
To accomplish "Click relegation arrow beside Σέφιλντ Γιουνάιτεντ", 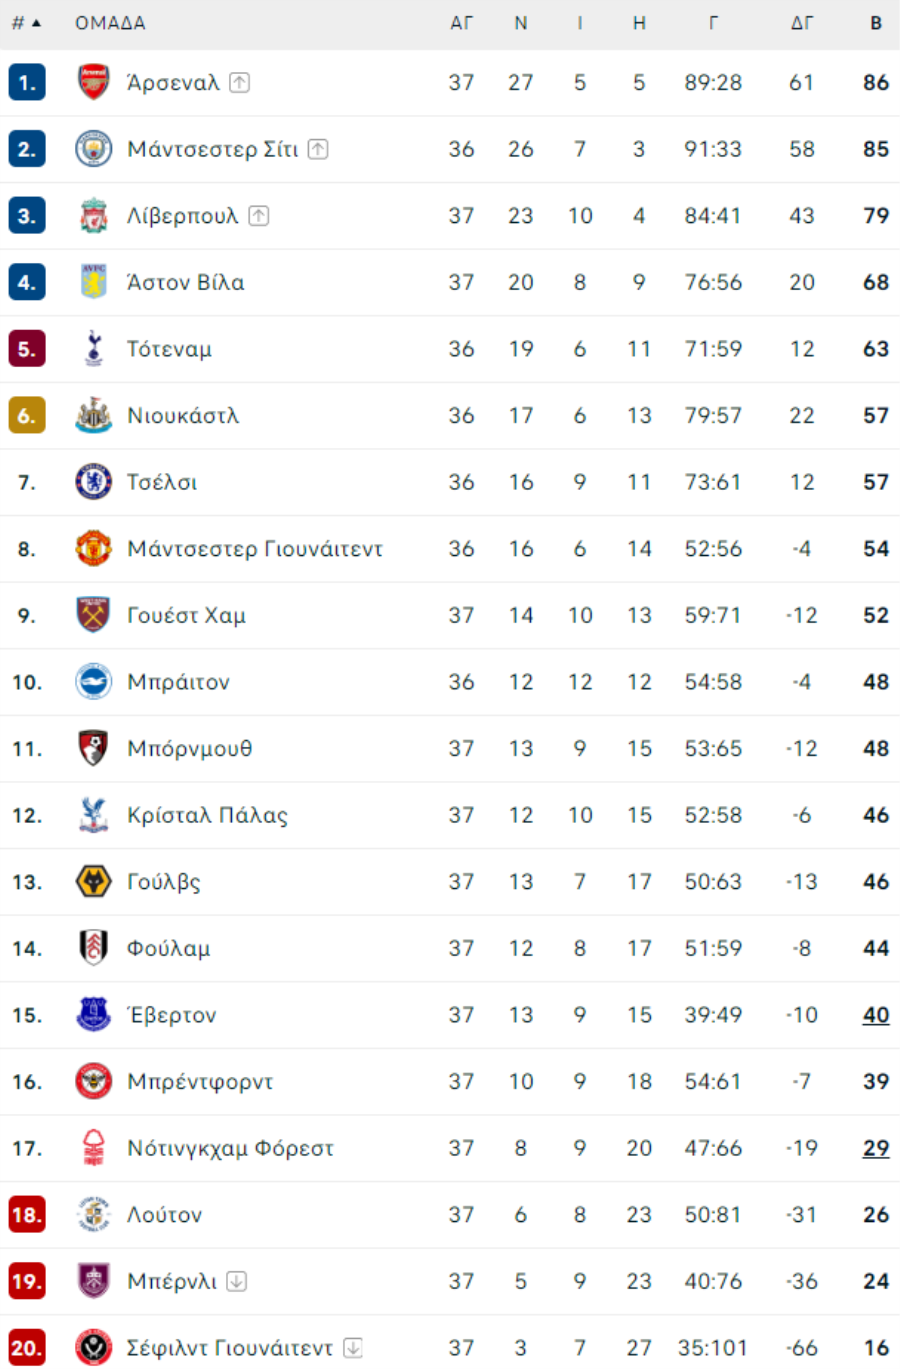I will point(352,1348).
